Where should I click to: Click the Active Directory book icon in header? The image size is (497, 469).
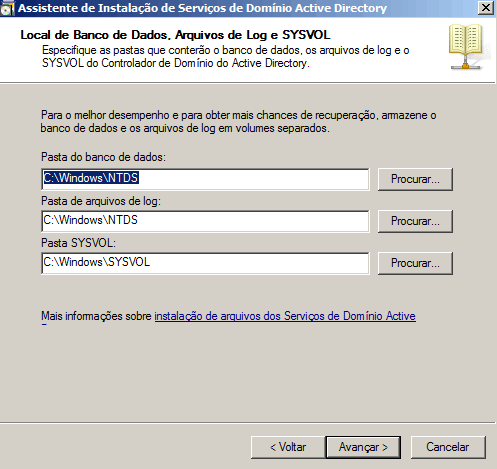pyautogui.click(x=466, y=47)
